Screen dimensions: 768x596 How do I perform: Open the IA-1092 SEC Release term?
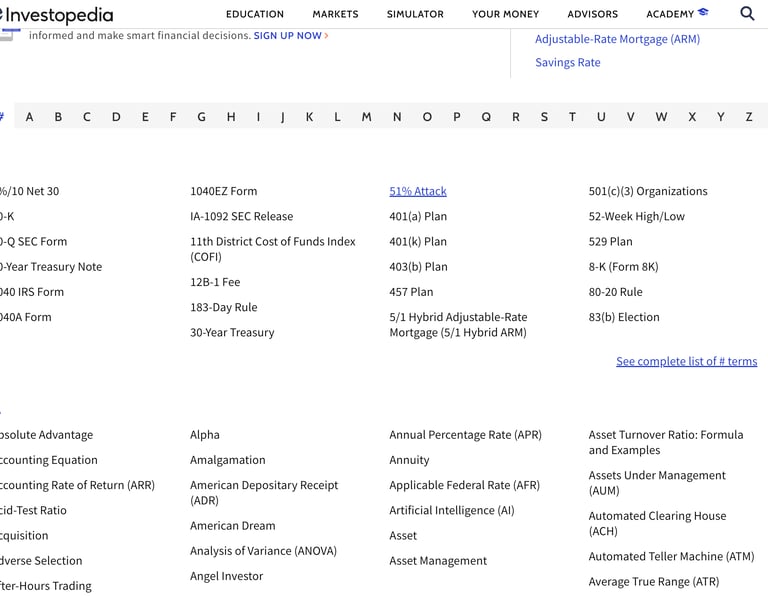[x=241, y=216]
